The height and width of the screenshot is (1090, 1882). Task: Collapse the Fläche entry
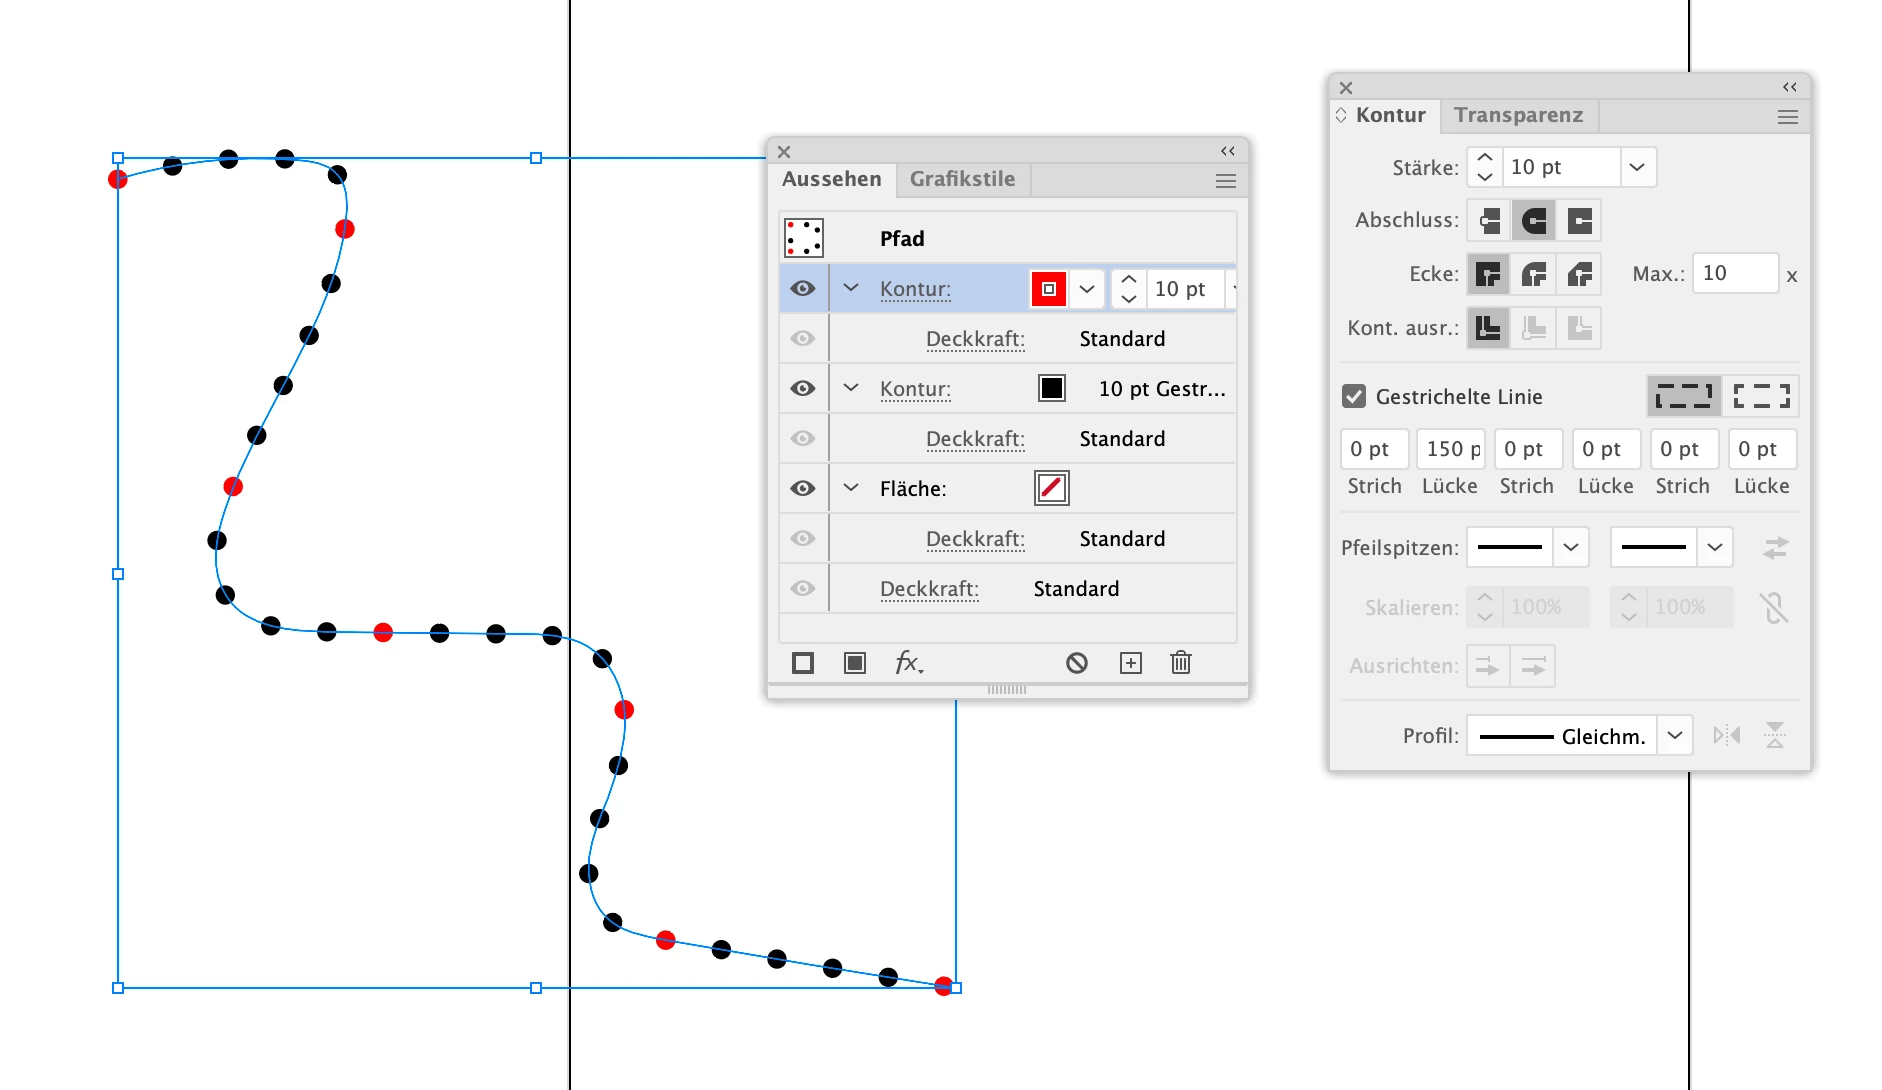[x=851, y=488]
